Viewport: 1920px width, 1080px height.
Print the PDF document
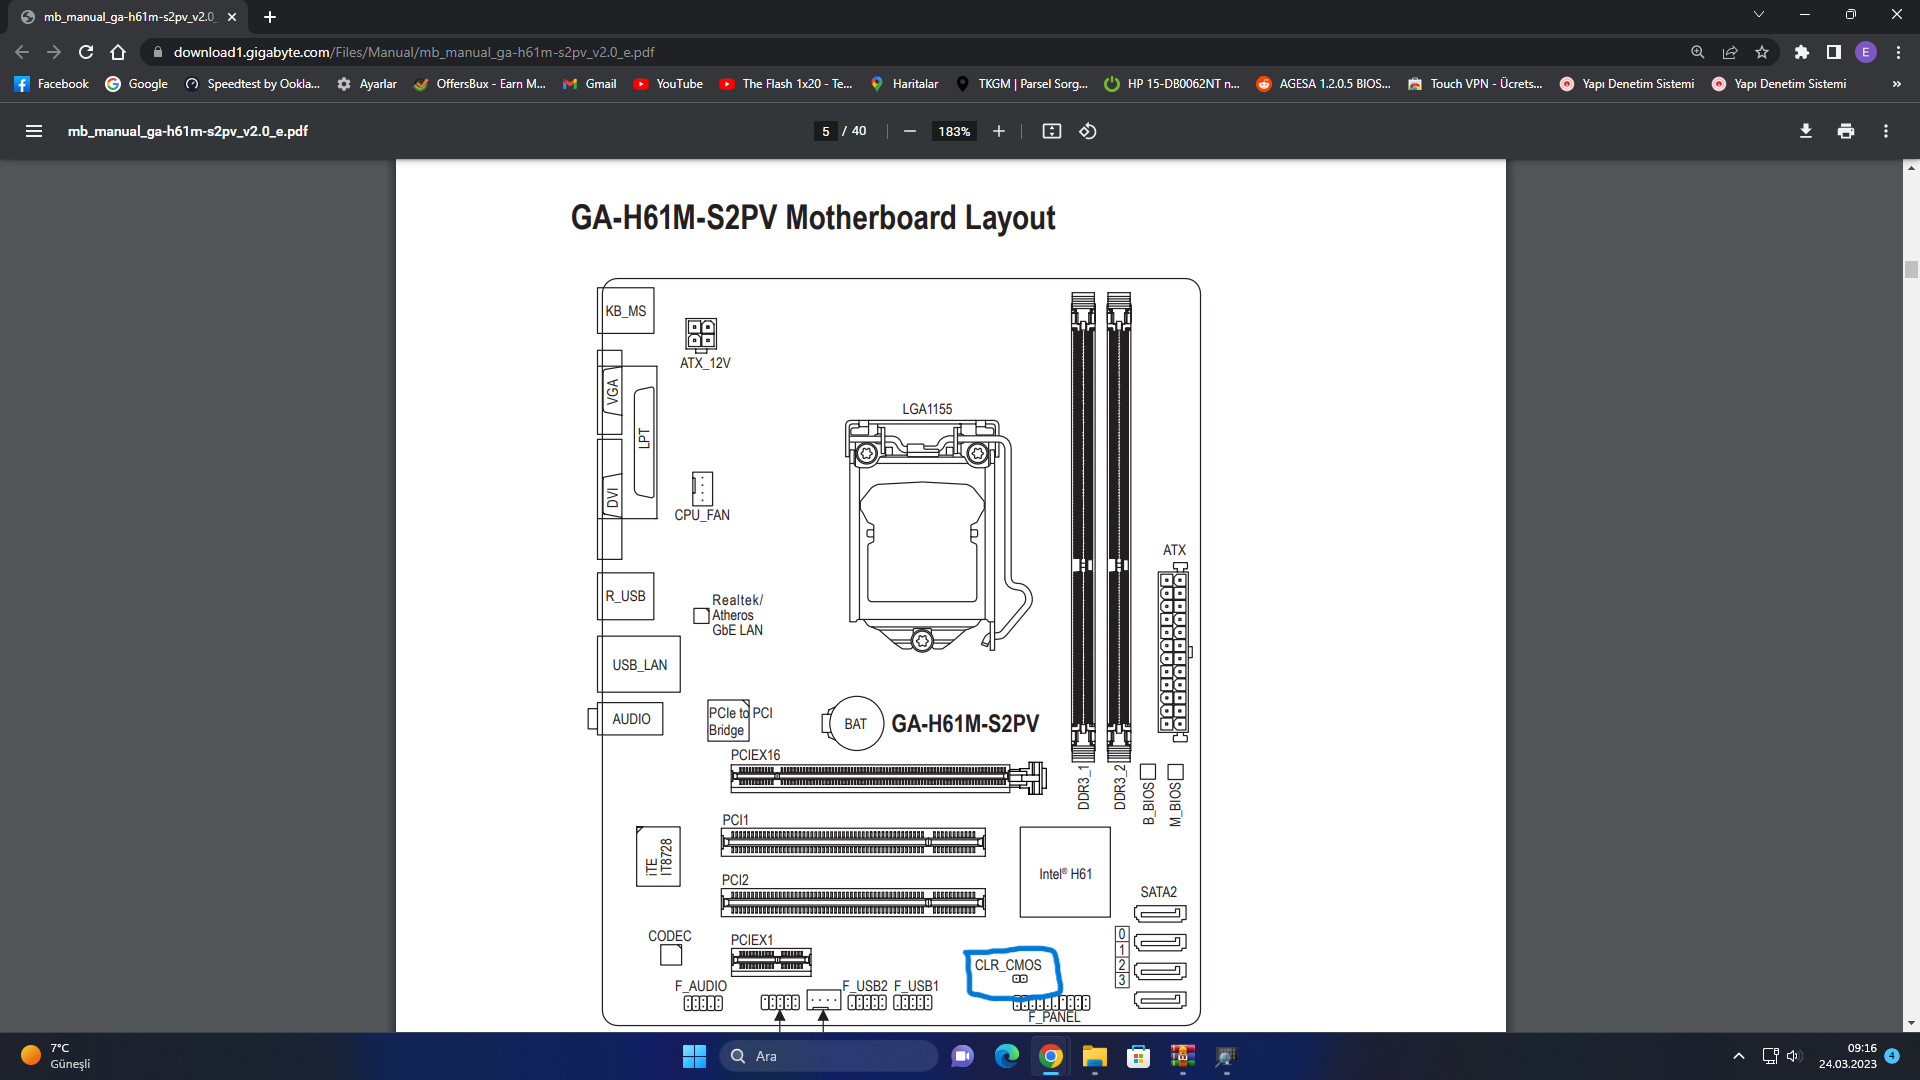point(1845,131)
